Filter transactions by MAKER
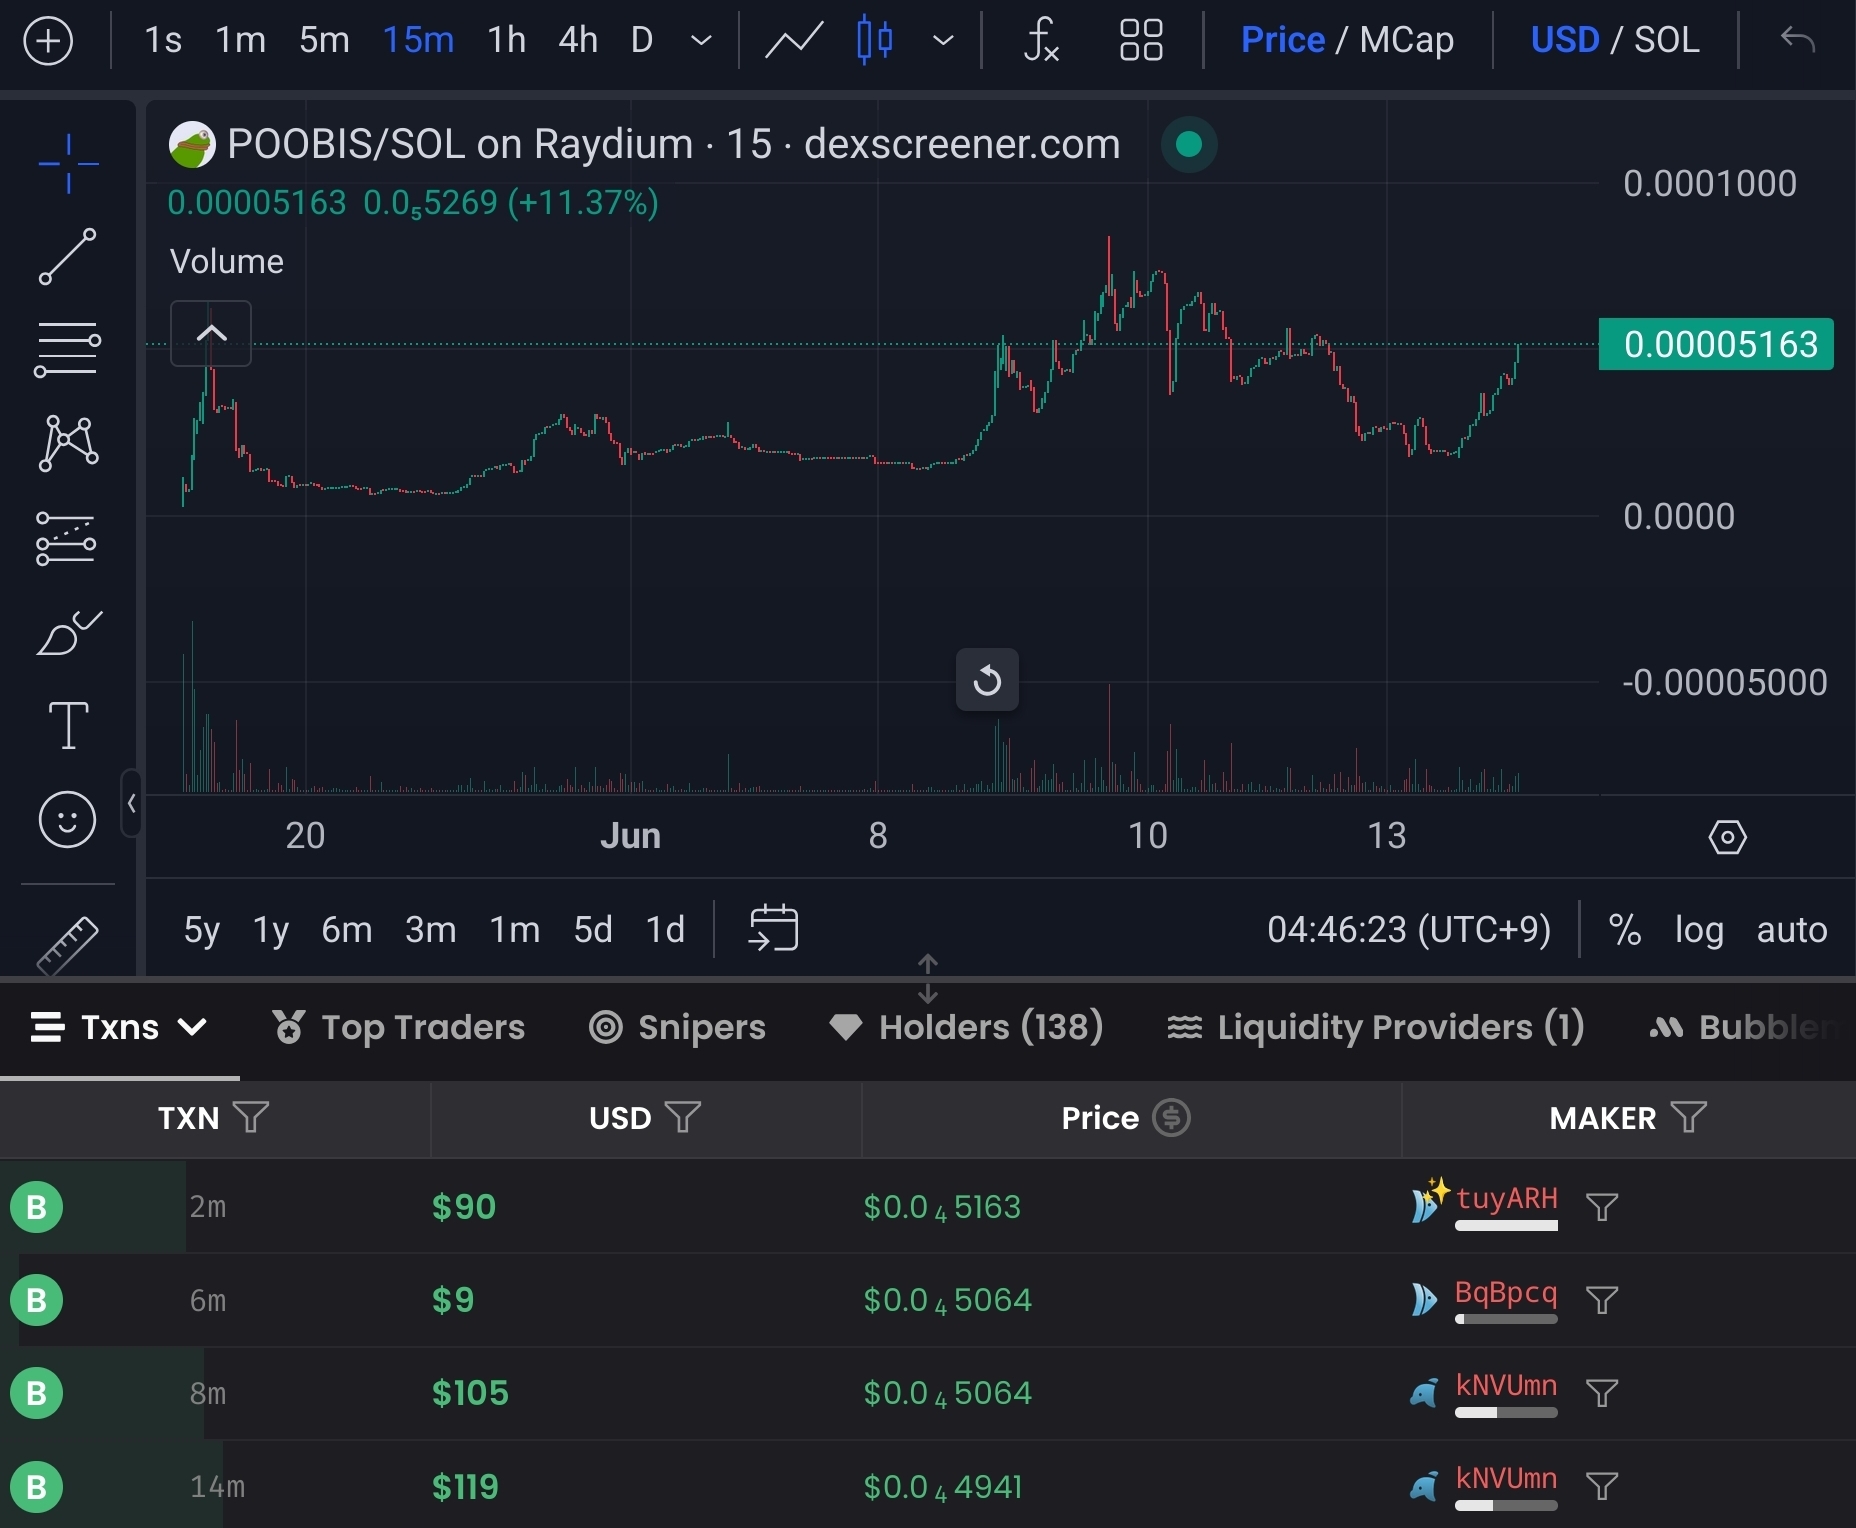1856x1528 pixels. pos(1689,1117)
